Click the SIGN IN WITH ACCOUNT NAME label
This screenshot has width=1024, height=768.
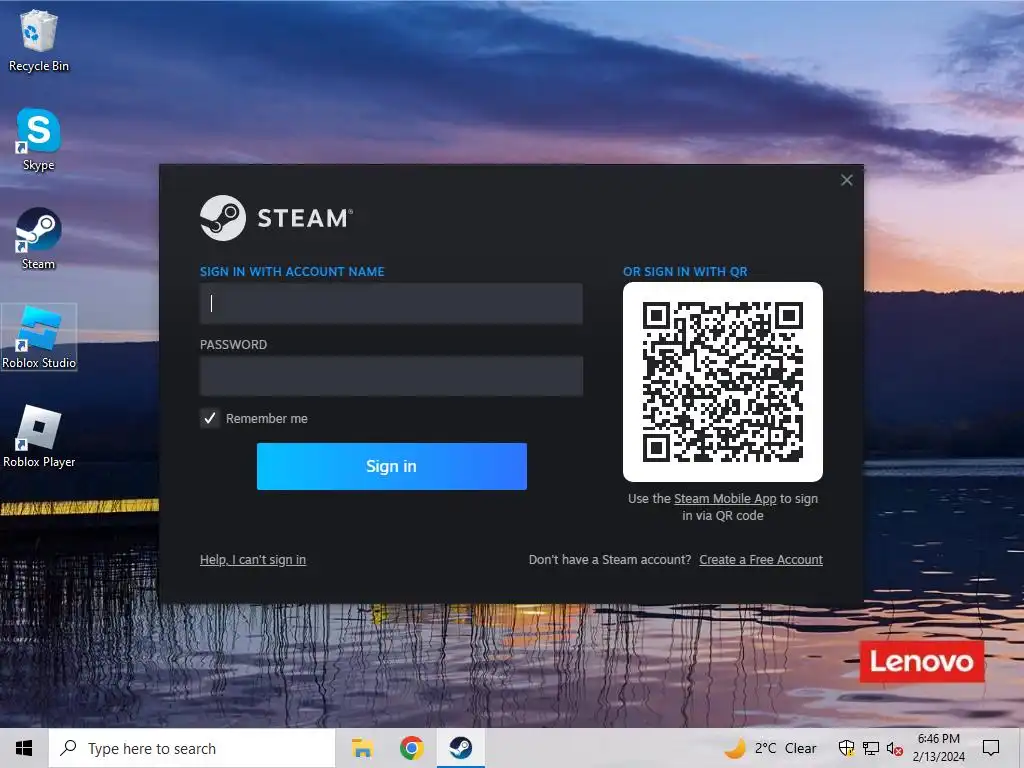292,272
